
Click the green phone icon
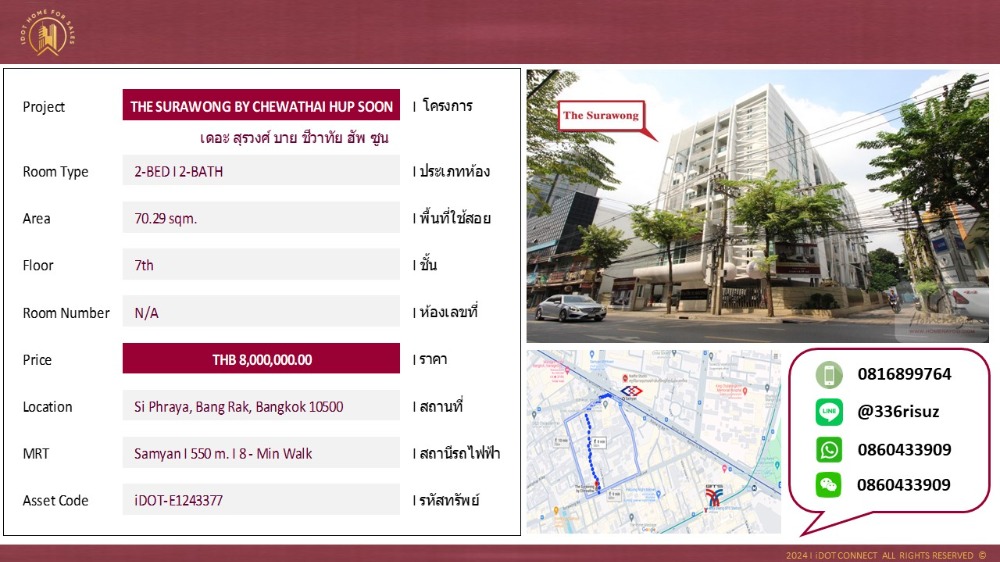[x=829, y=374]
